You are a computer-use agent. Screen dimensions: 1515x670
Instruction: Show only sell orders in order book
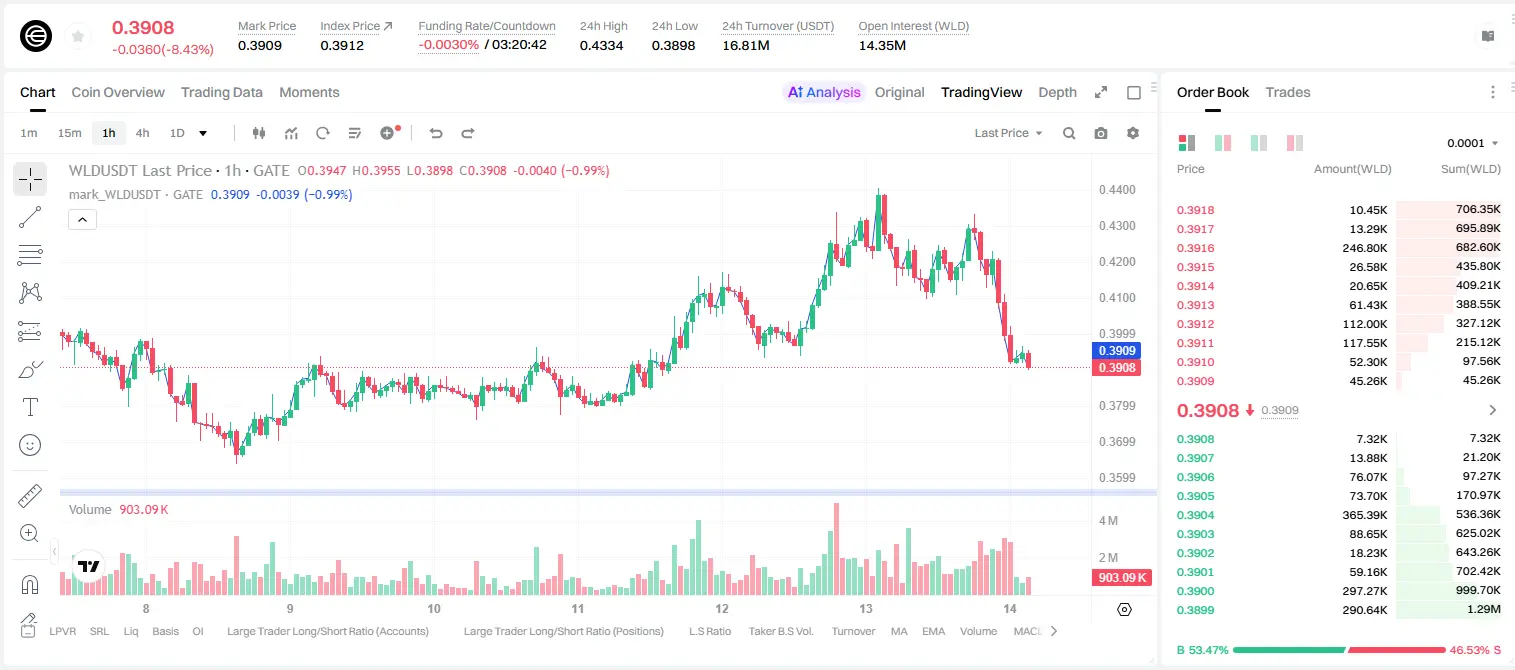(x=1295, y=143)
